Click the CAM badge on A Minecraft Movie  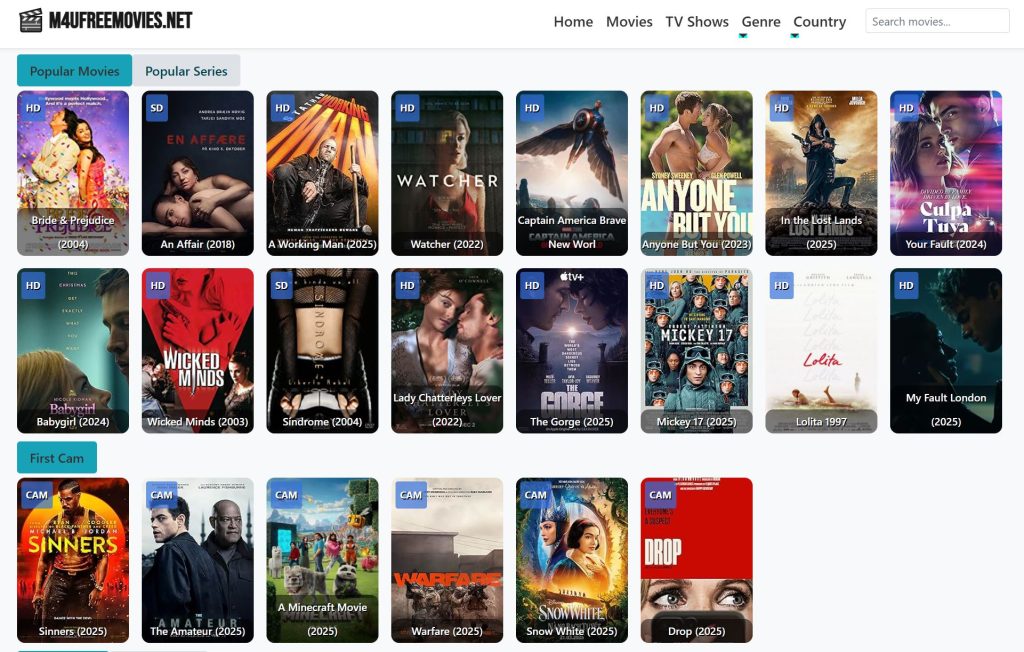(x=286, y=495)
